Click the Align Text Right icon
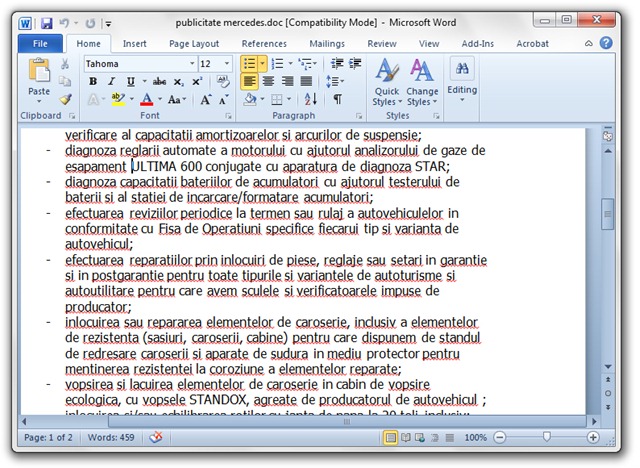 click(x=287, y=81)
